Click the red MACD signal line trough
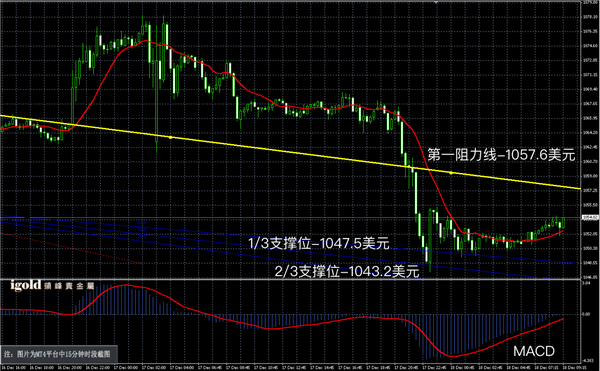Image resolution: width=600 pixels, height=371 pixels. click(x=453, y=356)
